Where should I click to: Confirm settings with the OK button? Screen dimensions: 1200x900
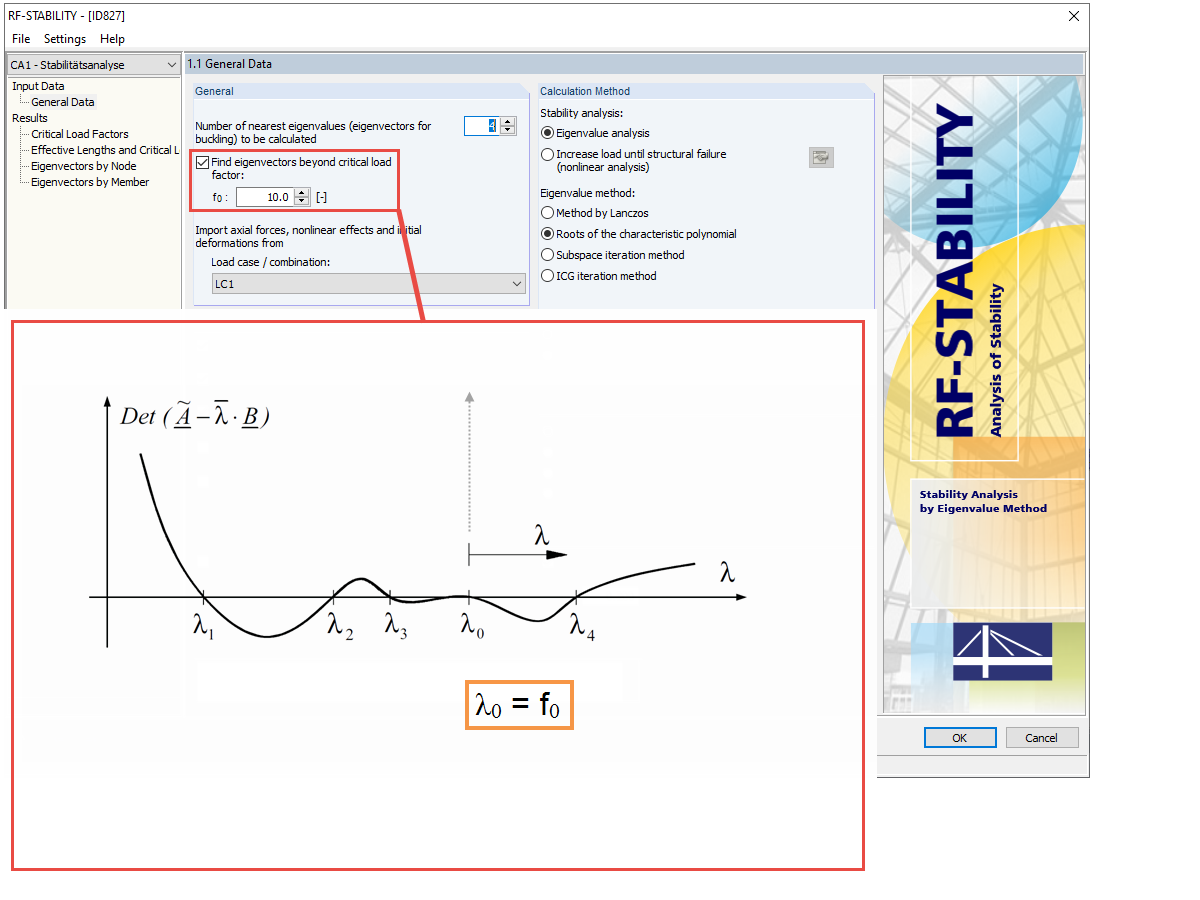click(x=959, y=737)
